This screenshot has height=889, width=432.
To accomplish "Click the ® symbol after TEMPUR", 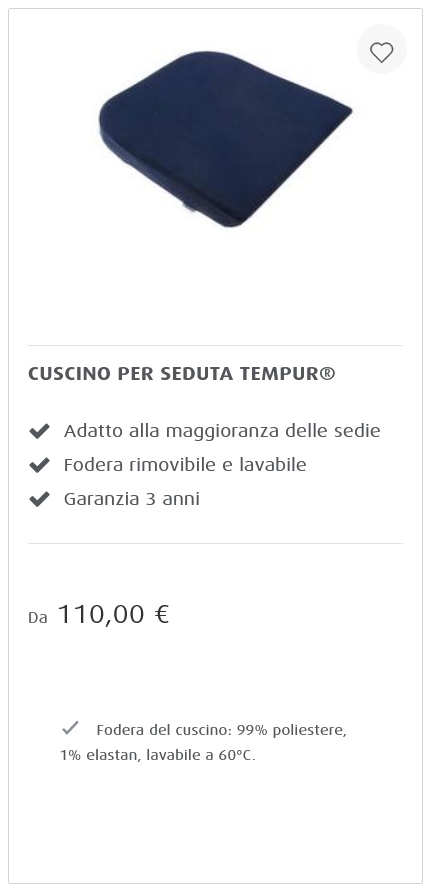I will pos(327,374).
